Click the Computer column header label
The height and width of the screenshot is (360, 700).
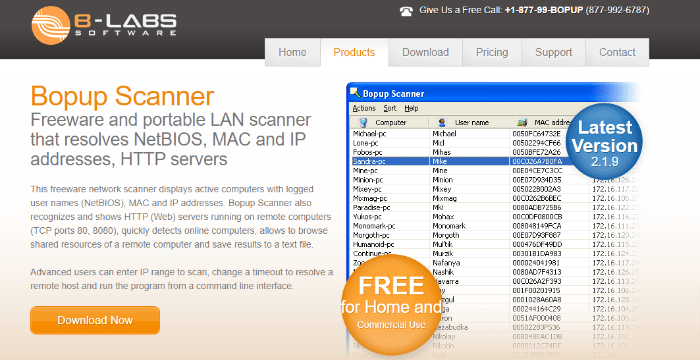391,122
